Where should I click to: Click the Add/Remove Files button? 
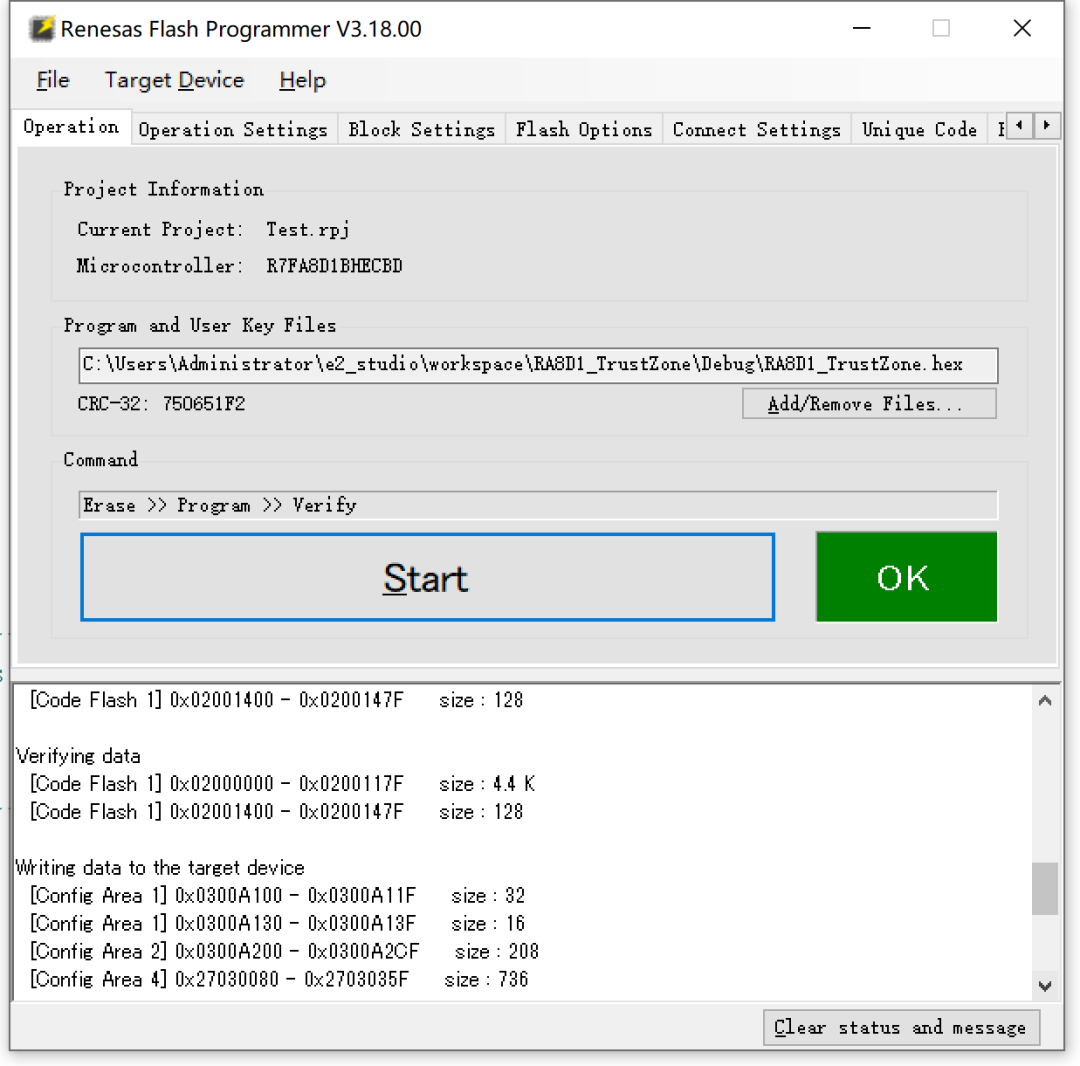point(869,404)
